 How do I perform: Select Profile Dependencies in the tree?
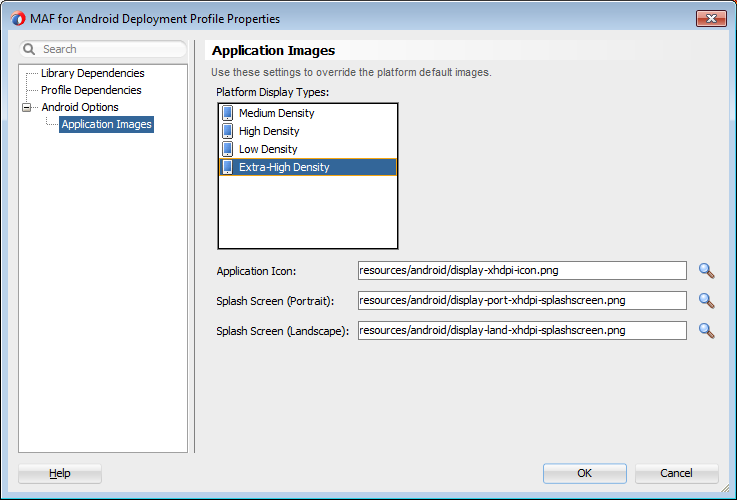(x=91, y=90)
